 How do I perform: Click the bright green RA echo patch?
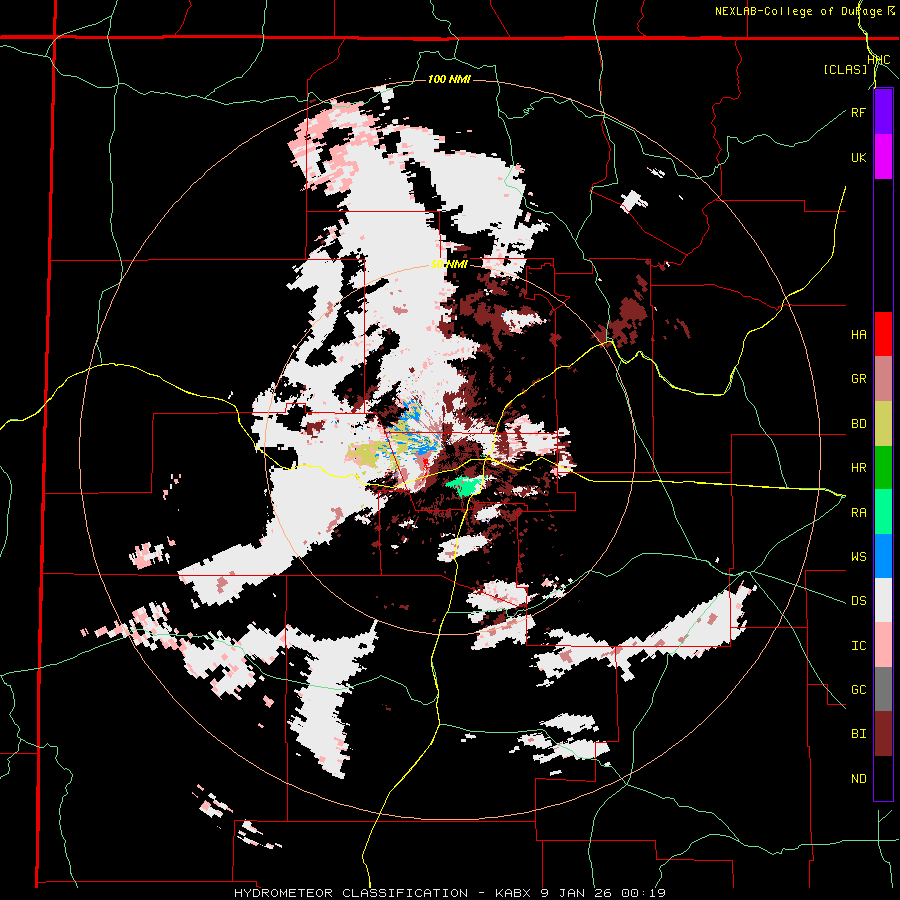pyautogui.click(x=465, y=486)
